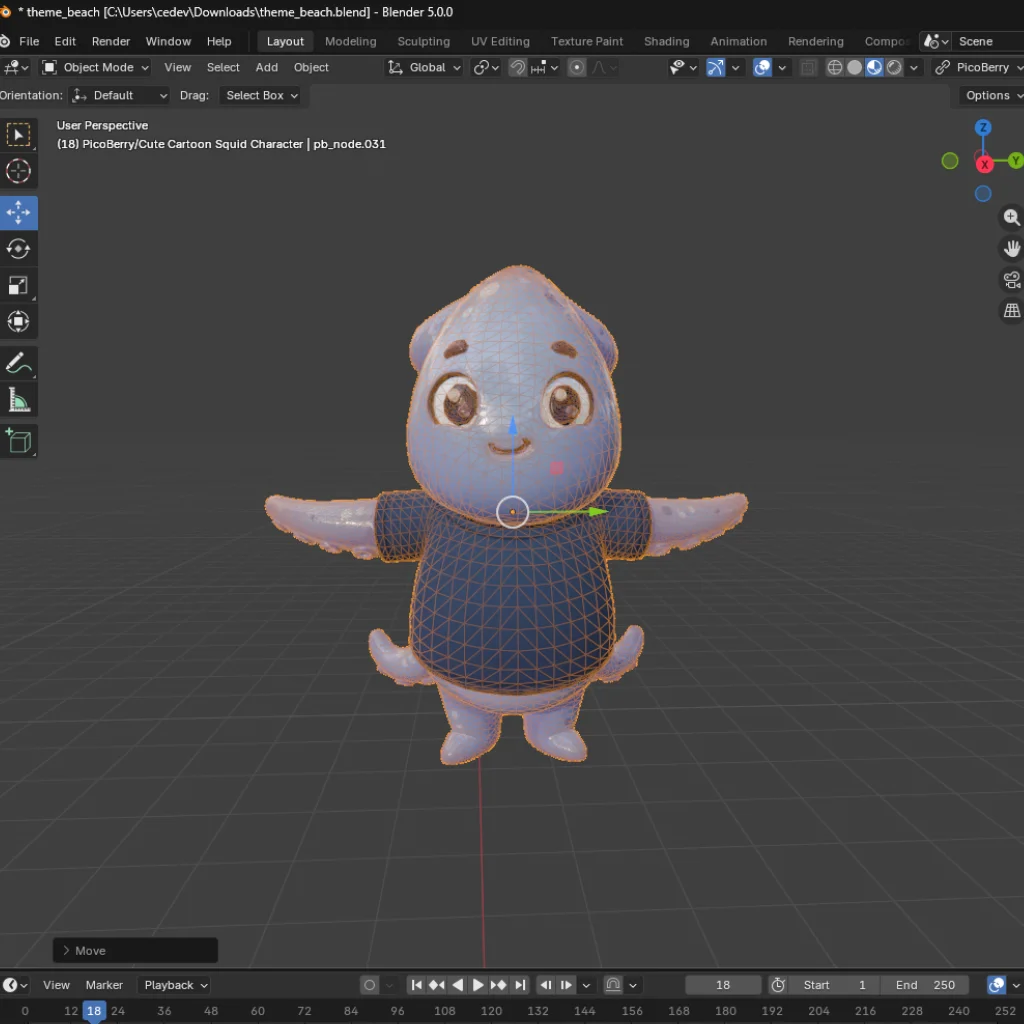Screen dimensions: 1024x1024
Task: Select the Add Cube tool
Action: [x=18, y=441]
